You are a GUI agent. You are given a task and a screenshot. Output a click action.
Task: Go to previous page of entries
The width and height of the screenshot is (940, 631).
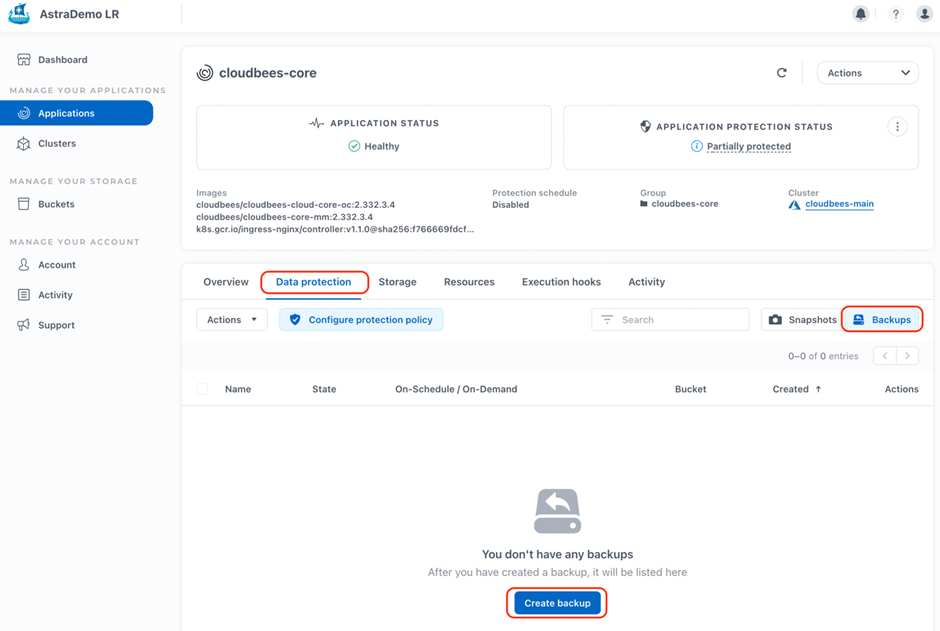[885, 356]
